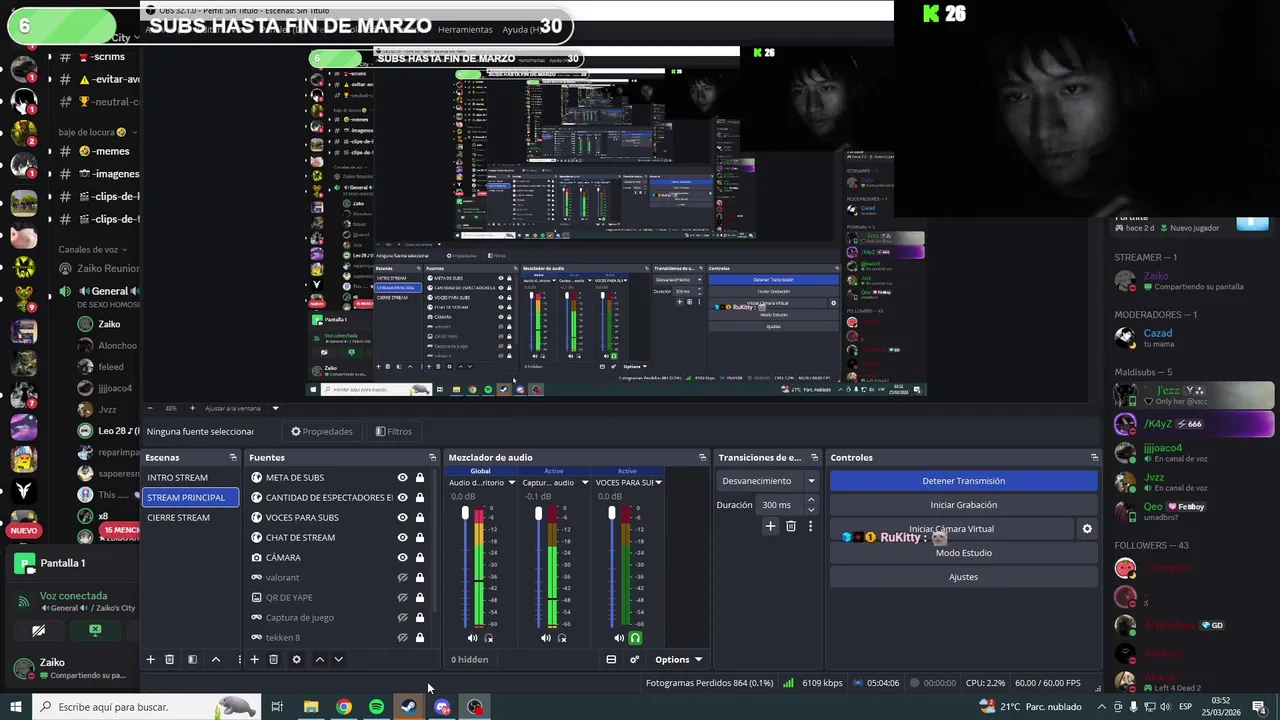Open Chrome from the taskbar
The image size is (1280, 720).
click(343, 707)
